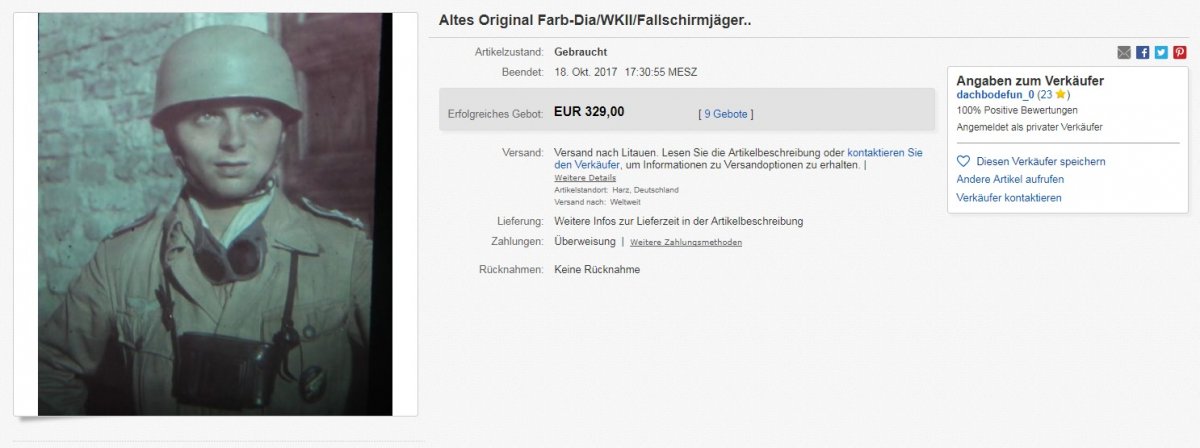Screen dimensions: 1200x448
Task: Click 'Verkäufer kontaktieren' in seller box
Action: point(1009,198)
